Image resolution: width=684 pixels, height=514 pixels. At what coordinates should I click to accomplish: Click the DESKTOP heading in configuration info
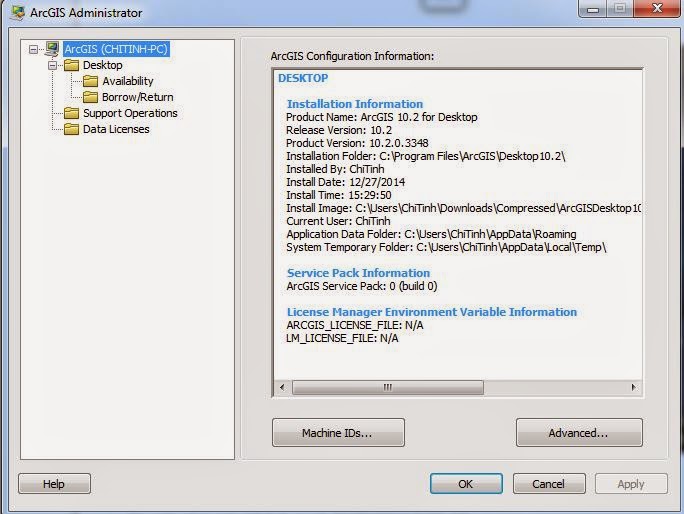pyautogui.click(x=303, y=78)
